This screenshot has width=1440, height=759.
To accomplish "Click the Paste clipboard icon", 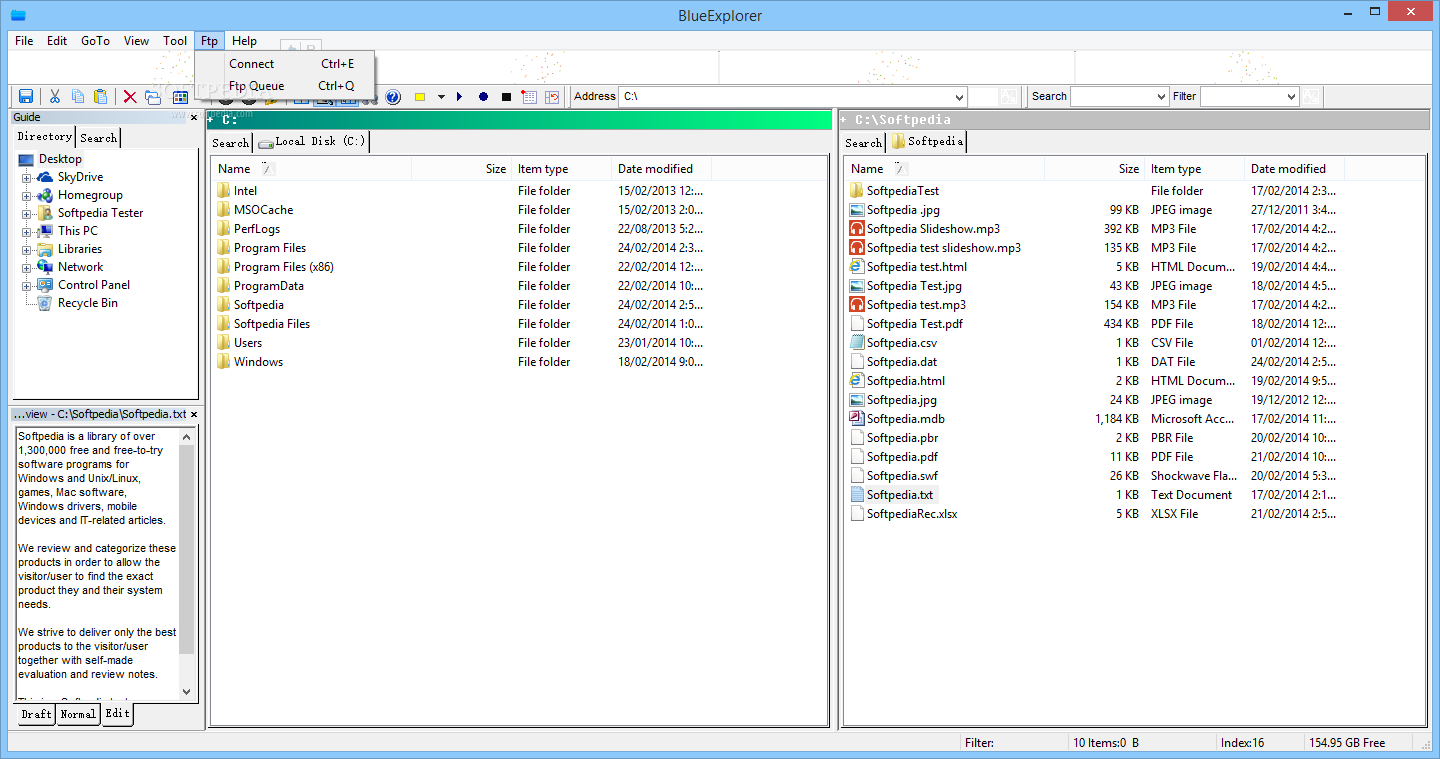I will 101,97.
